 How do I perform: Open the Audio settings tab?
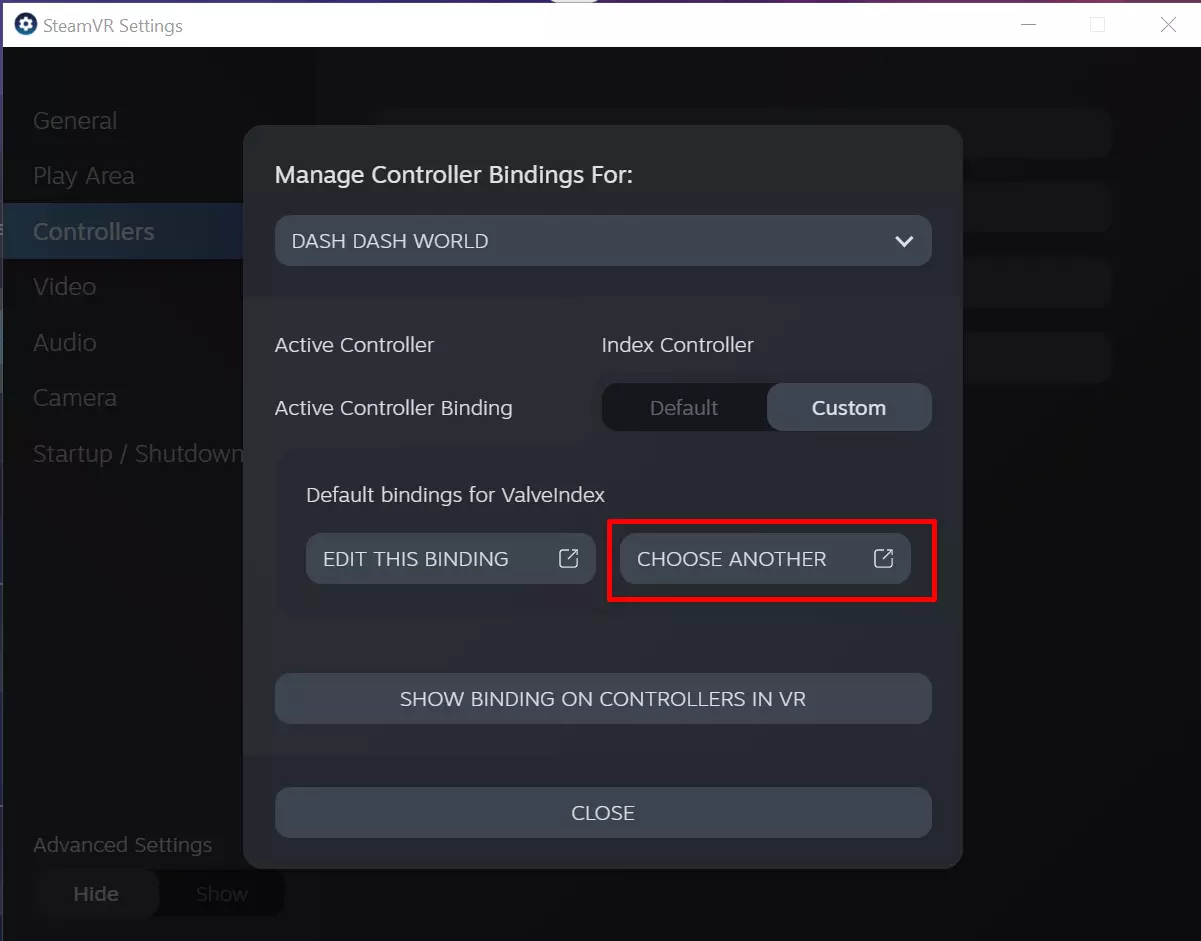[x=65, y=342]
